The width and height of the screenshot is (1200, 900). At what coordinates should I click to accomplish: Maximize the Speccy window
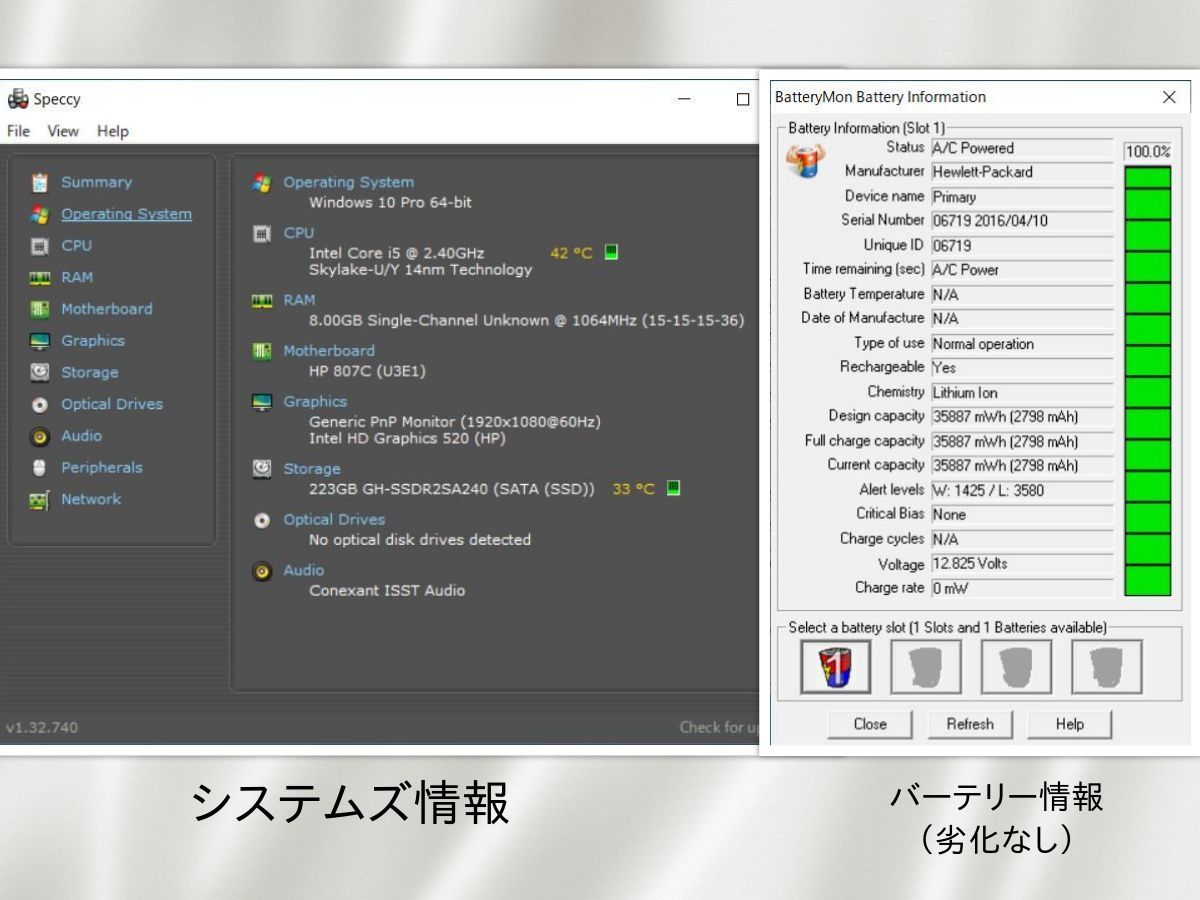[742, 99]
